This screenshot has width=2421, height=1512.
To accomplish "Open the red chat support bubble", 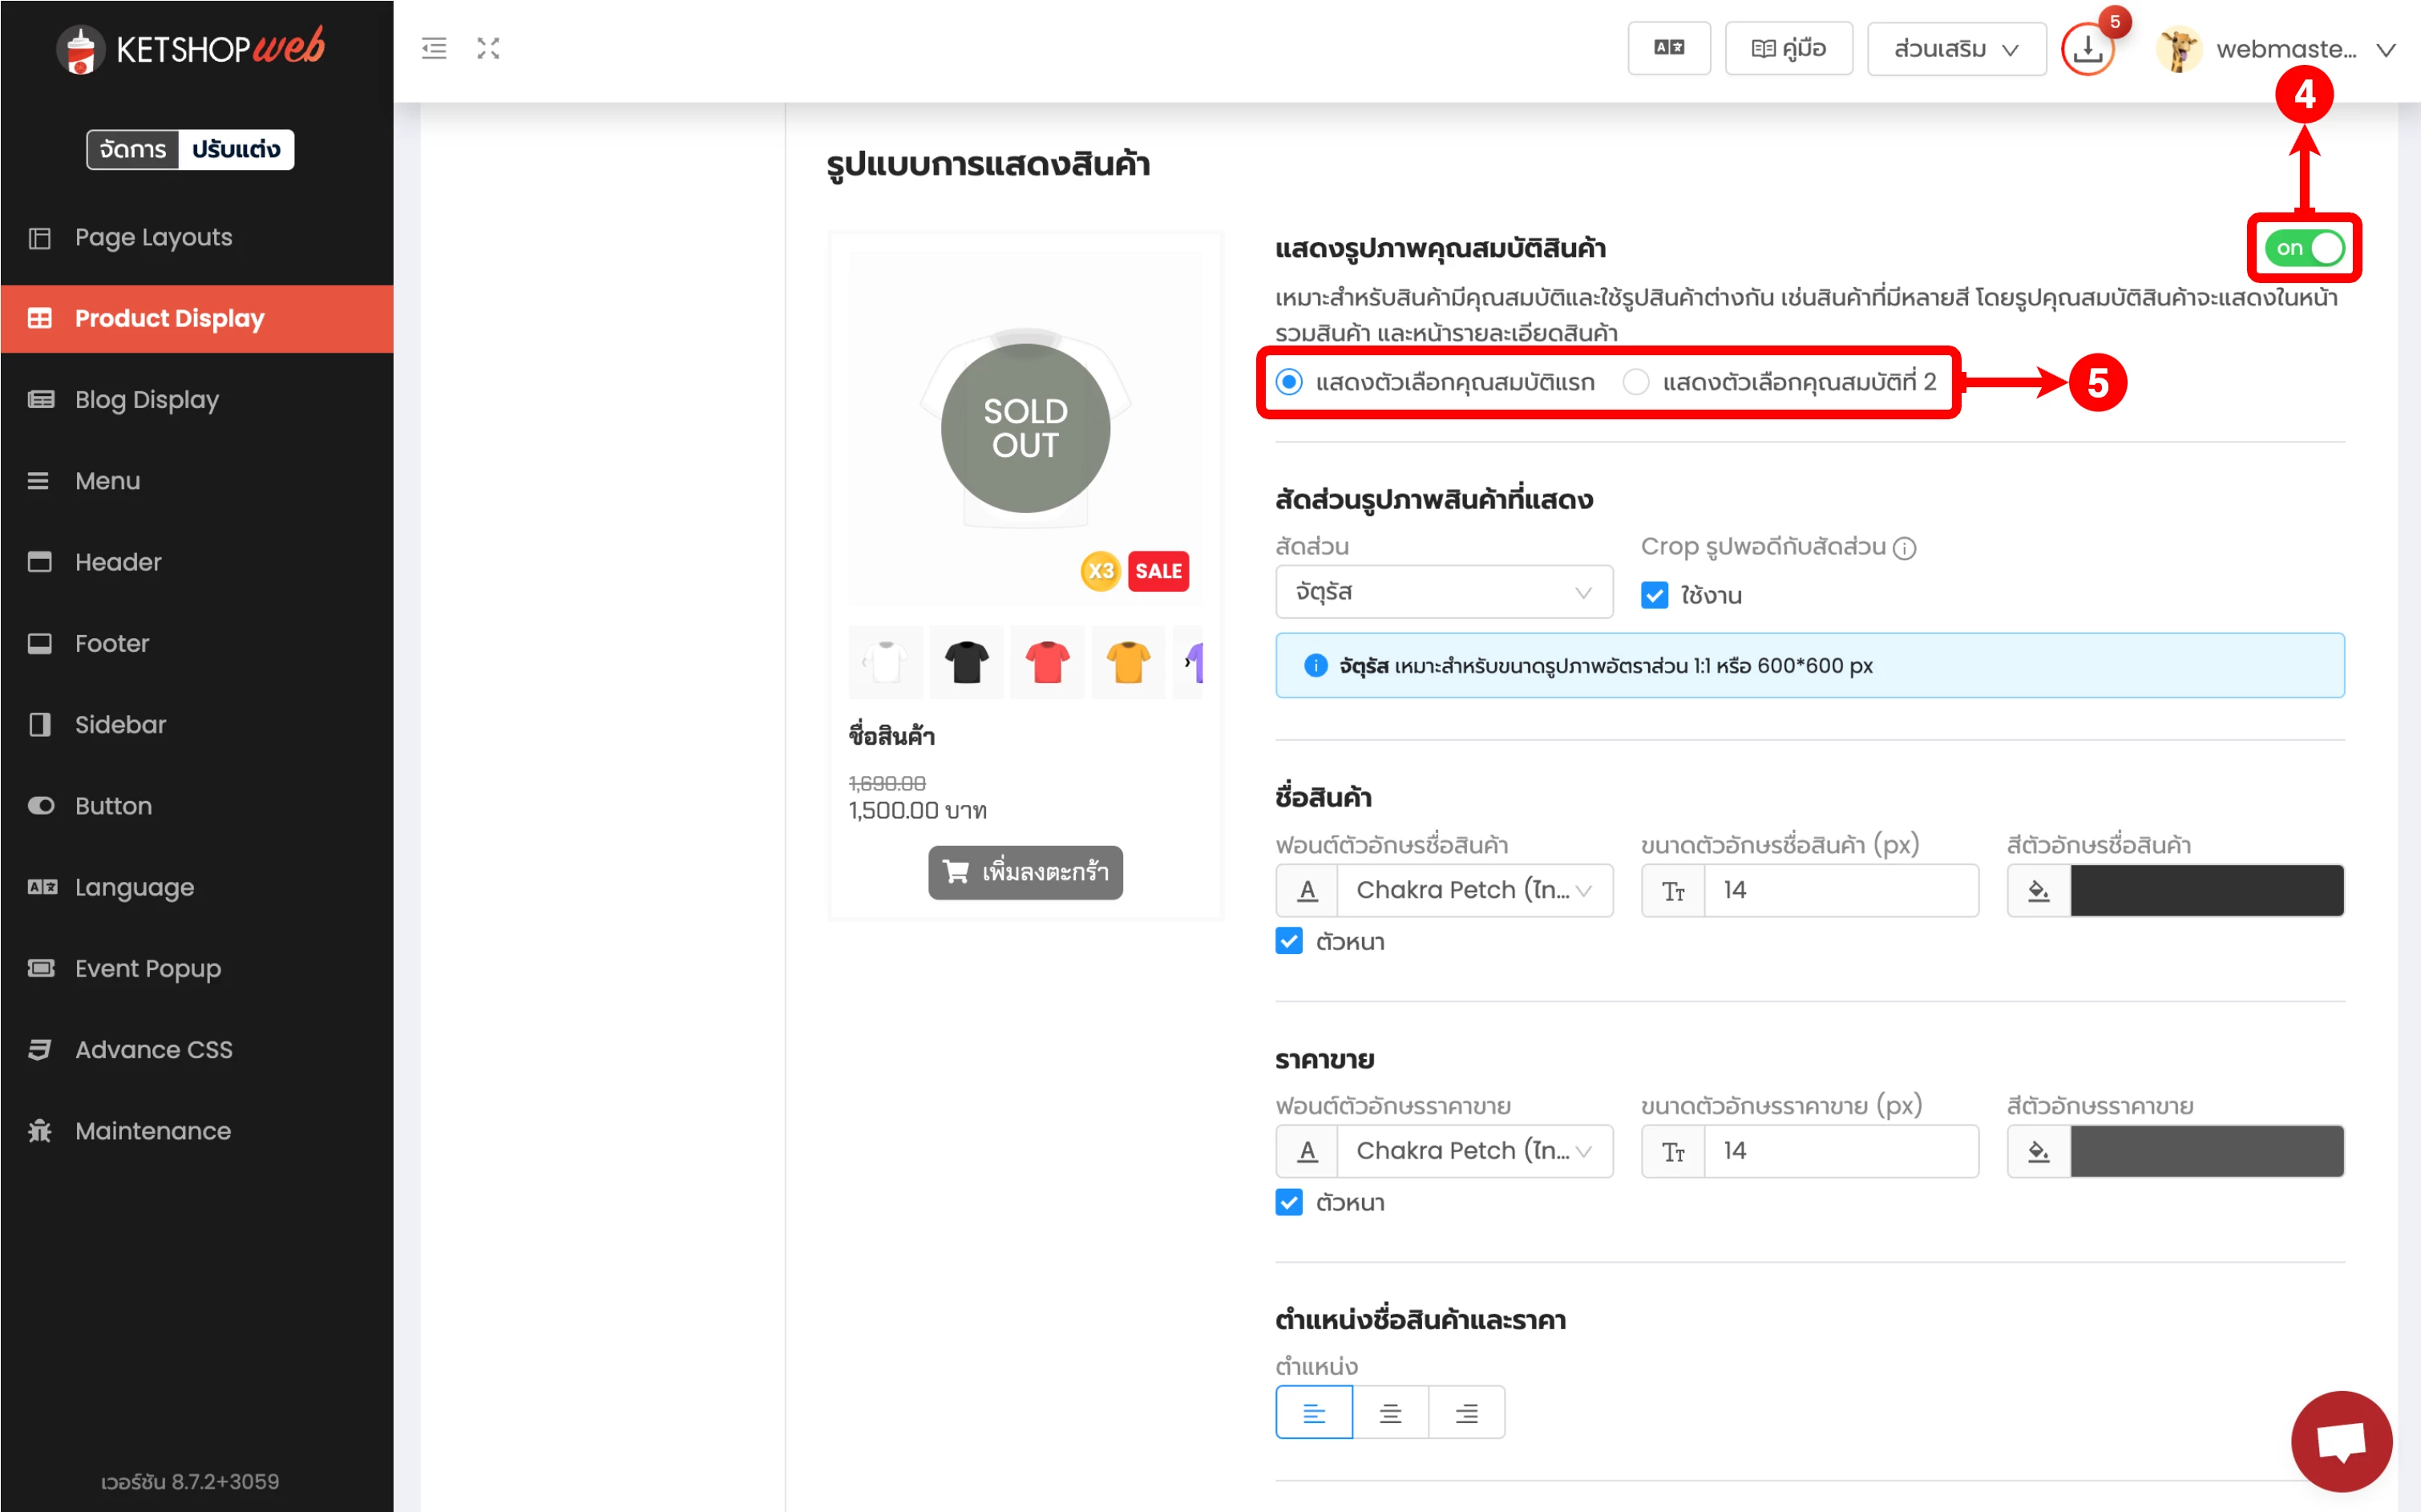I will coord(2340,1440).
